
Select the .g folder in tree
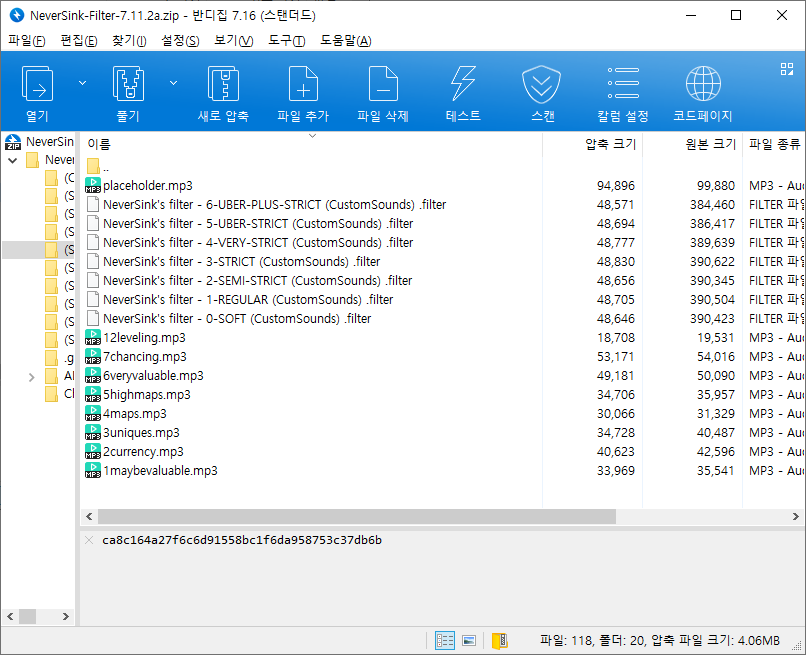(59, 358)
